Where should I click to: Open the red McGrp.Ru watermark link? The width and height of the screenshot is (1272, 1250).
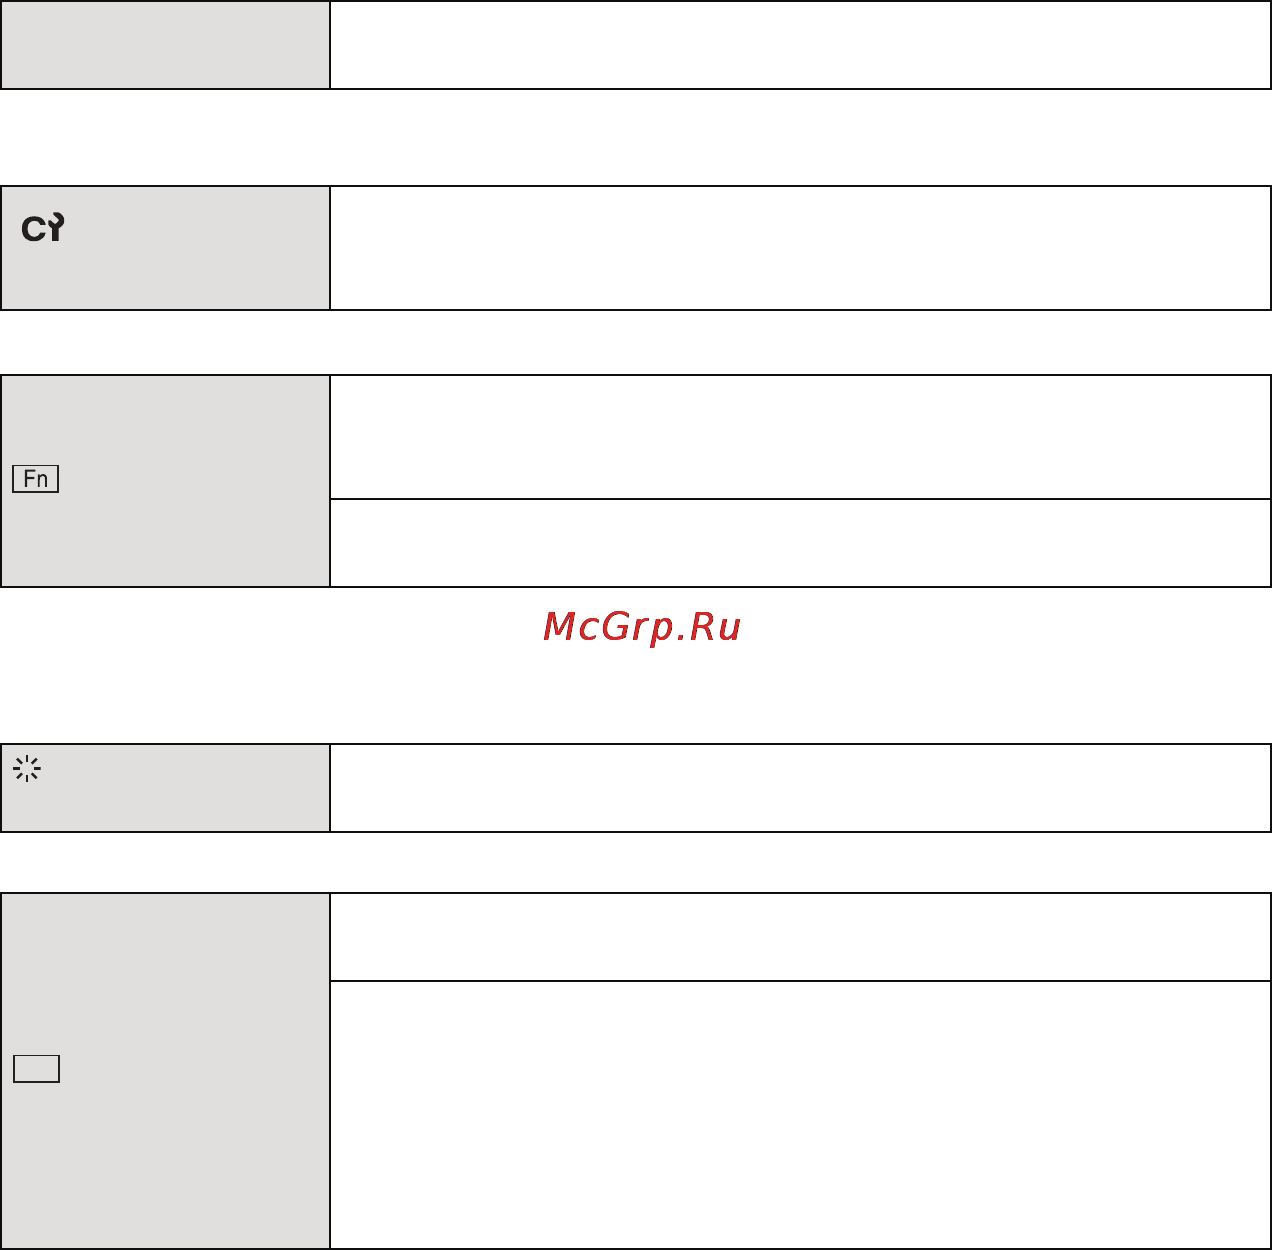pos(642,627)
